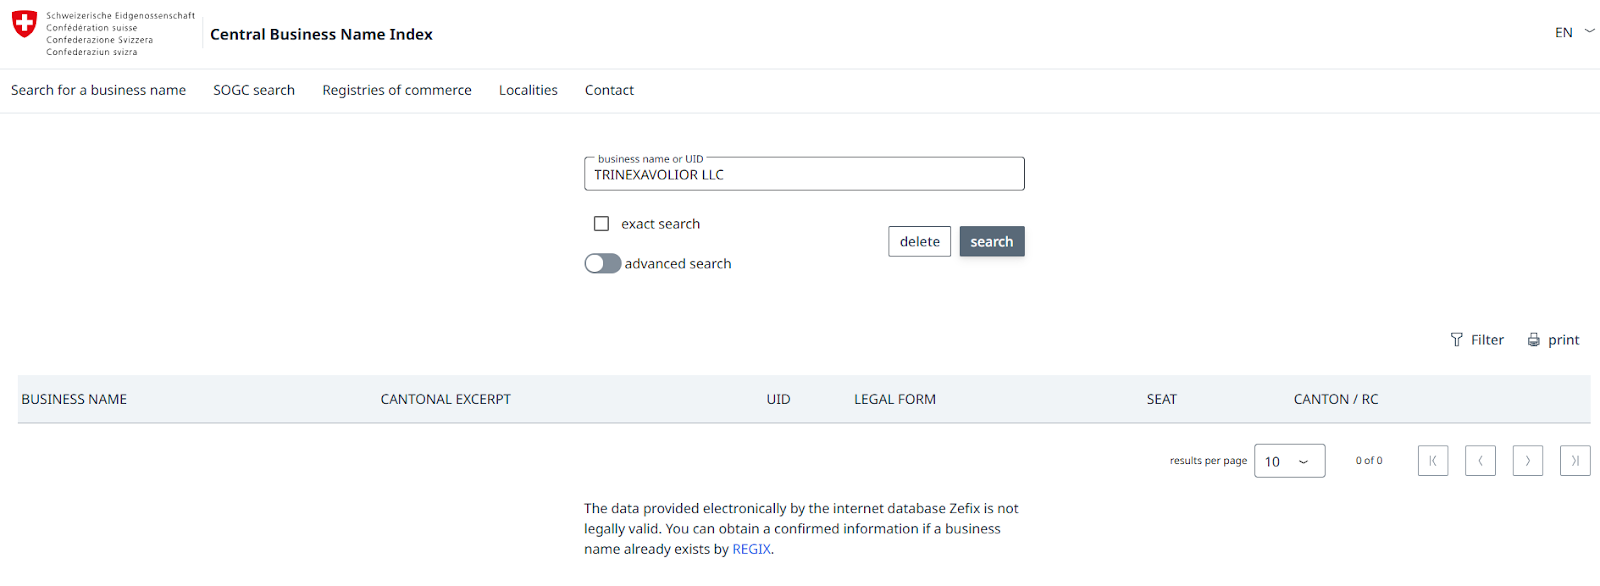Click the Filter funnel icon
1600x586 pixels.
tap(1456, 340)
